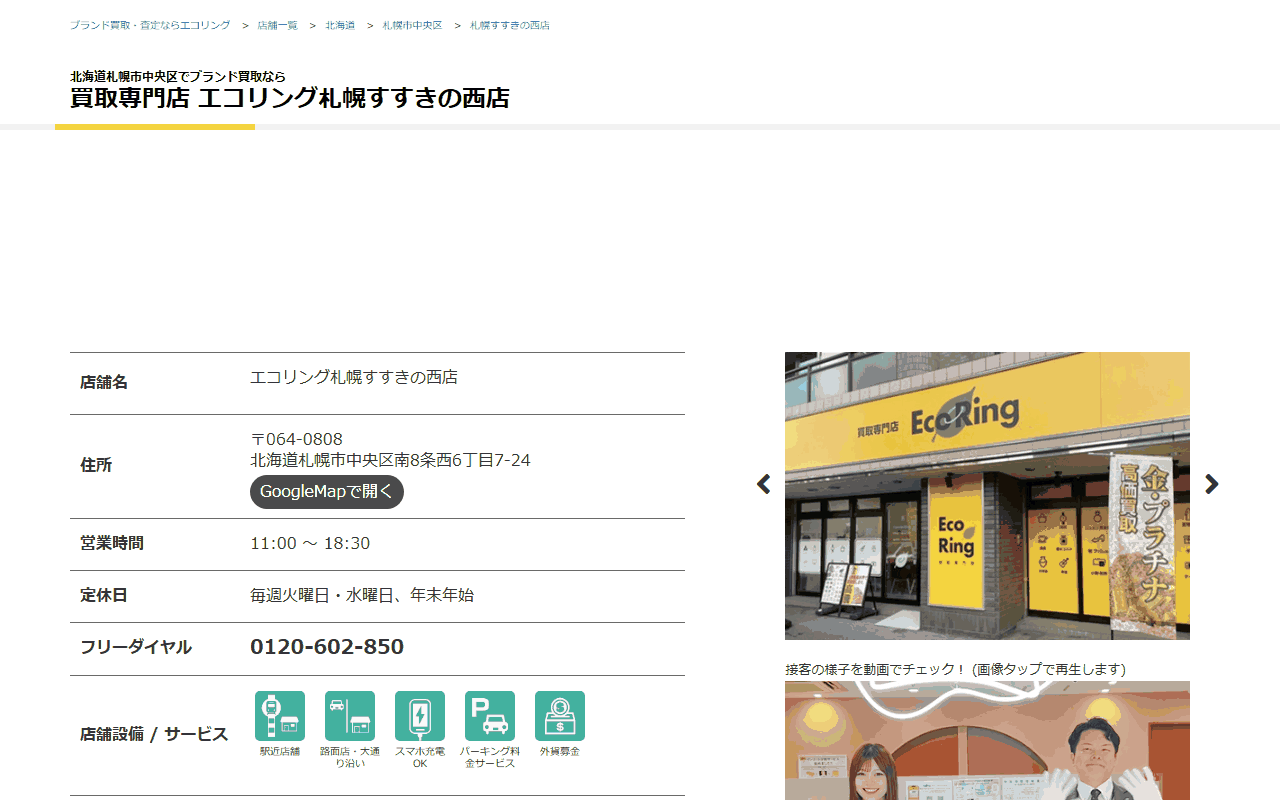Viewport: 1280px width, 800px height.
Task: Click the caption 接客の様子を動画でチェック！
Action: [x=877, y=669]
